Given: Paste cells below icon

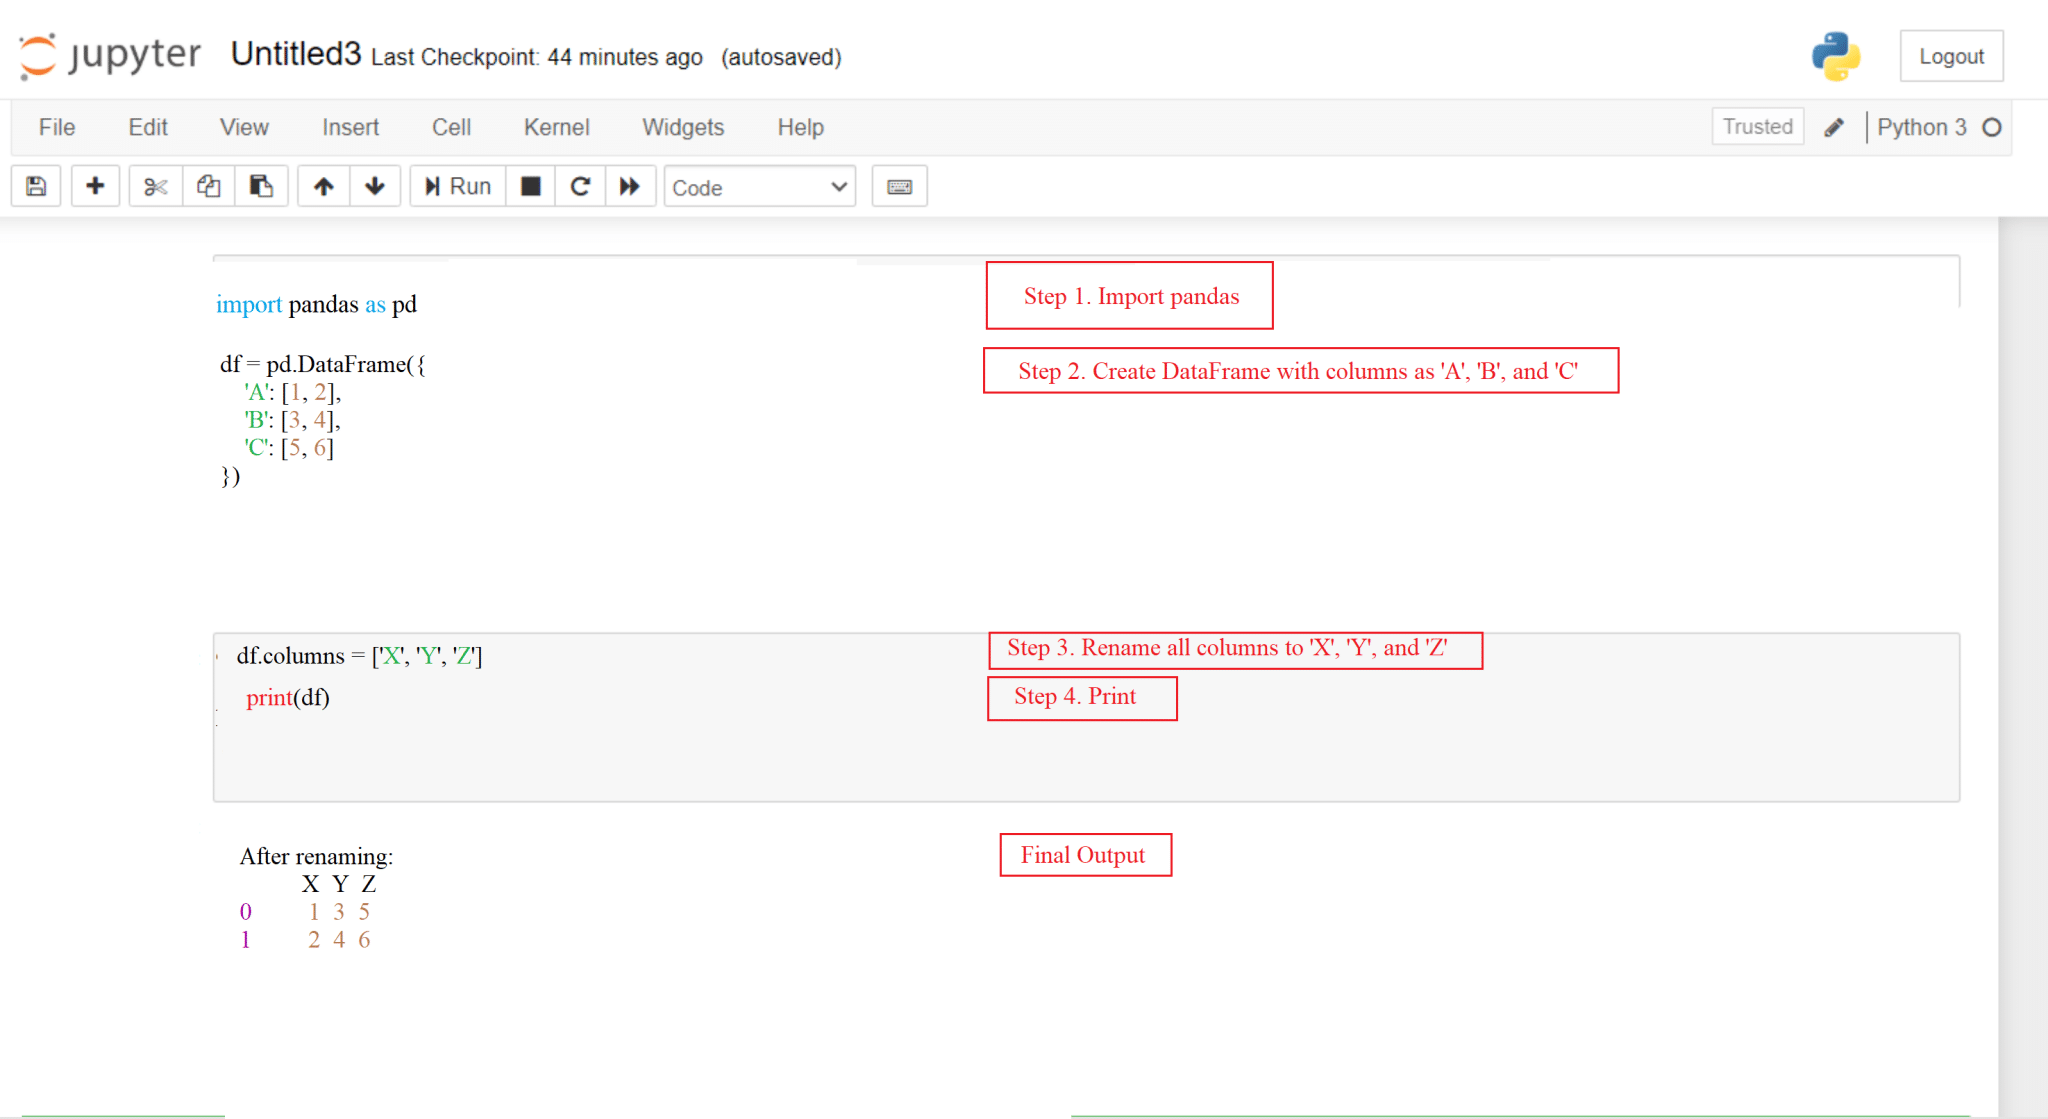Looking at the screenshot, I should point(261,187).
